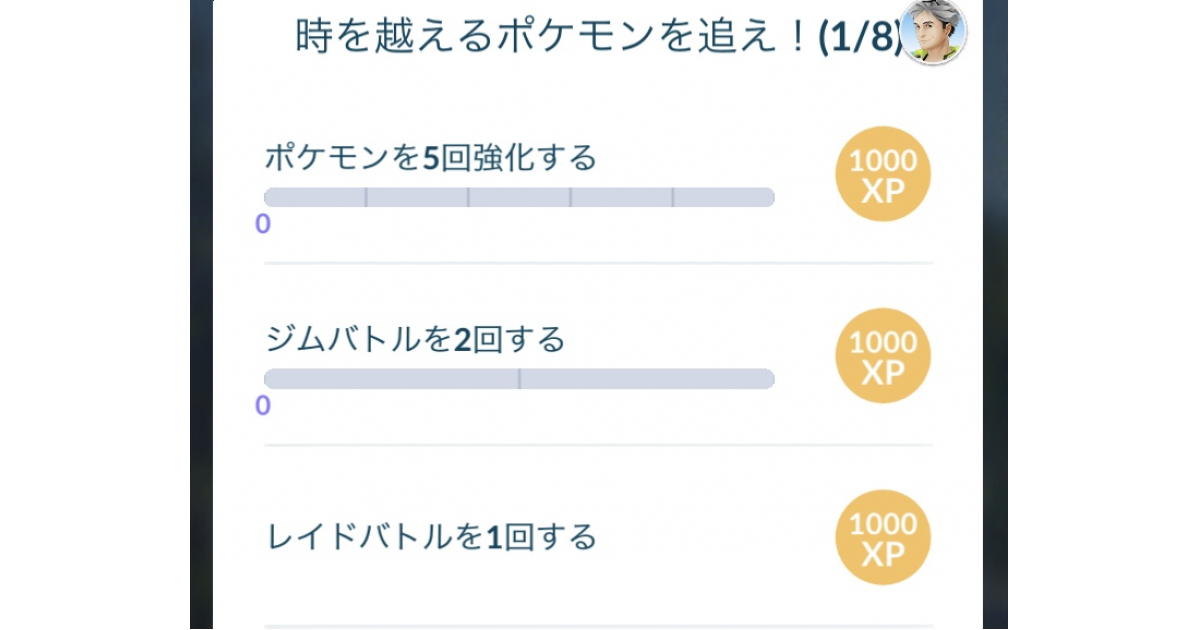The height and width of the screenshot is (630, 1200).
Task: Claim the 1000 XP reward for powering up Pokémon
Action: click(x=883, y=174)
